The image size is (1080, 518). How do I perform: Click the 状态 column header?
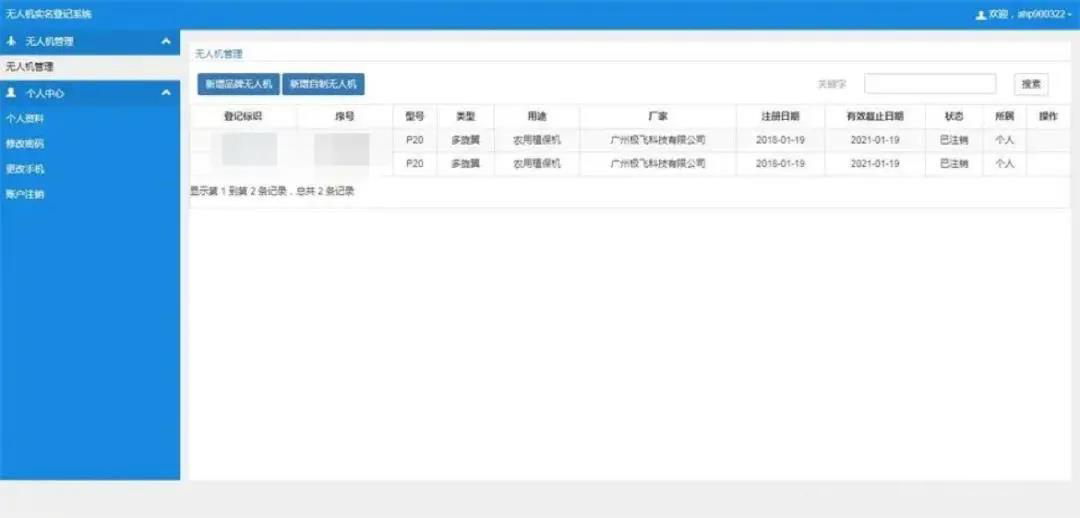(953, 116)
